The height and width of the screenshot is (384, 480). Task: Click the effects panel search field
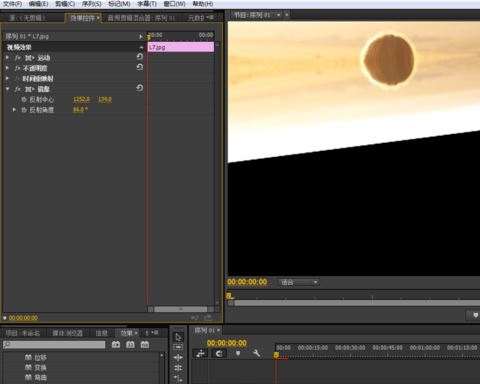54,345
